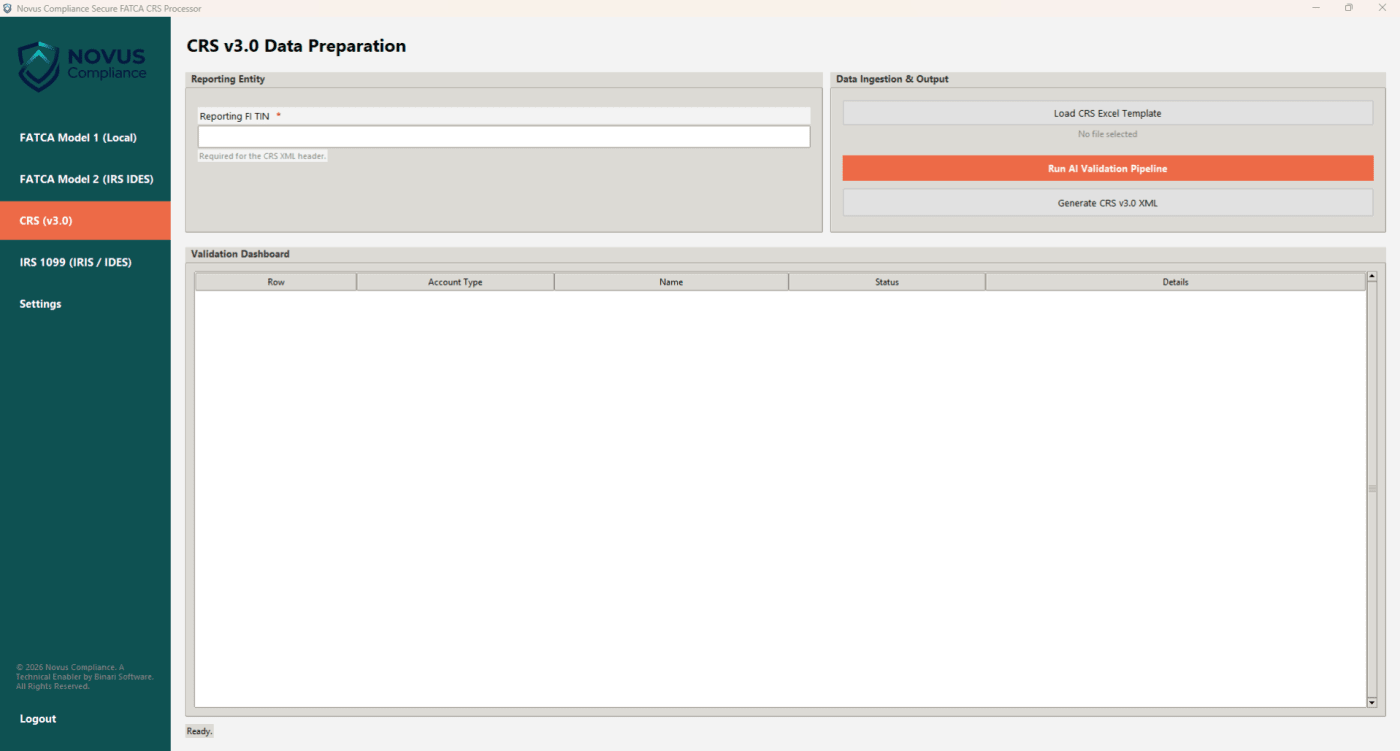1400x751 pixels.
Task: Click the Status column header
Action: [887, 282]
